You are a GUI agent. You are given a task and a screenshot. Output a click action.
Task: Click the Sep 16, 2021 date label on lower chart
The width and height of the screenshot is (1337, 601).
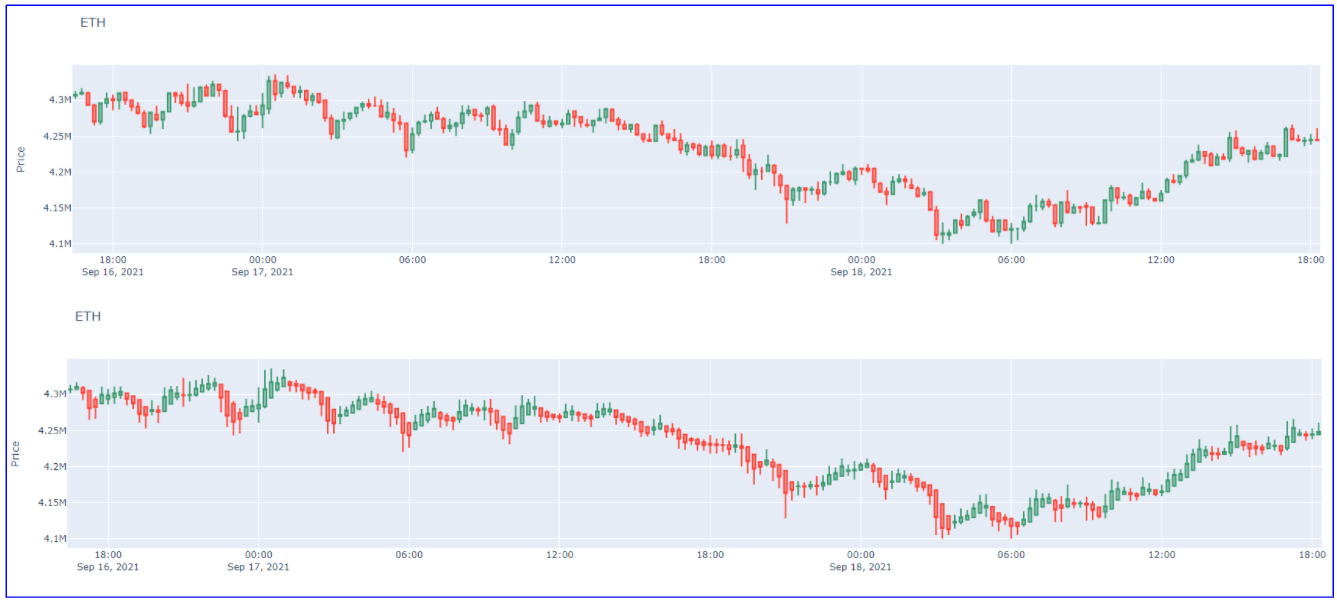pyautogui.click(x=108, y=567)
